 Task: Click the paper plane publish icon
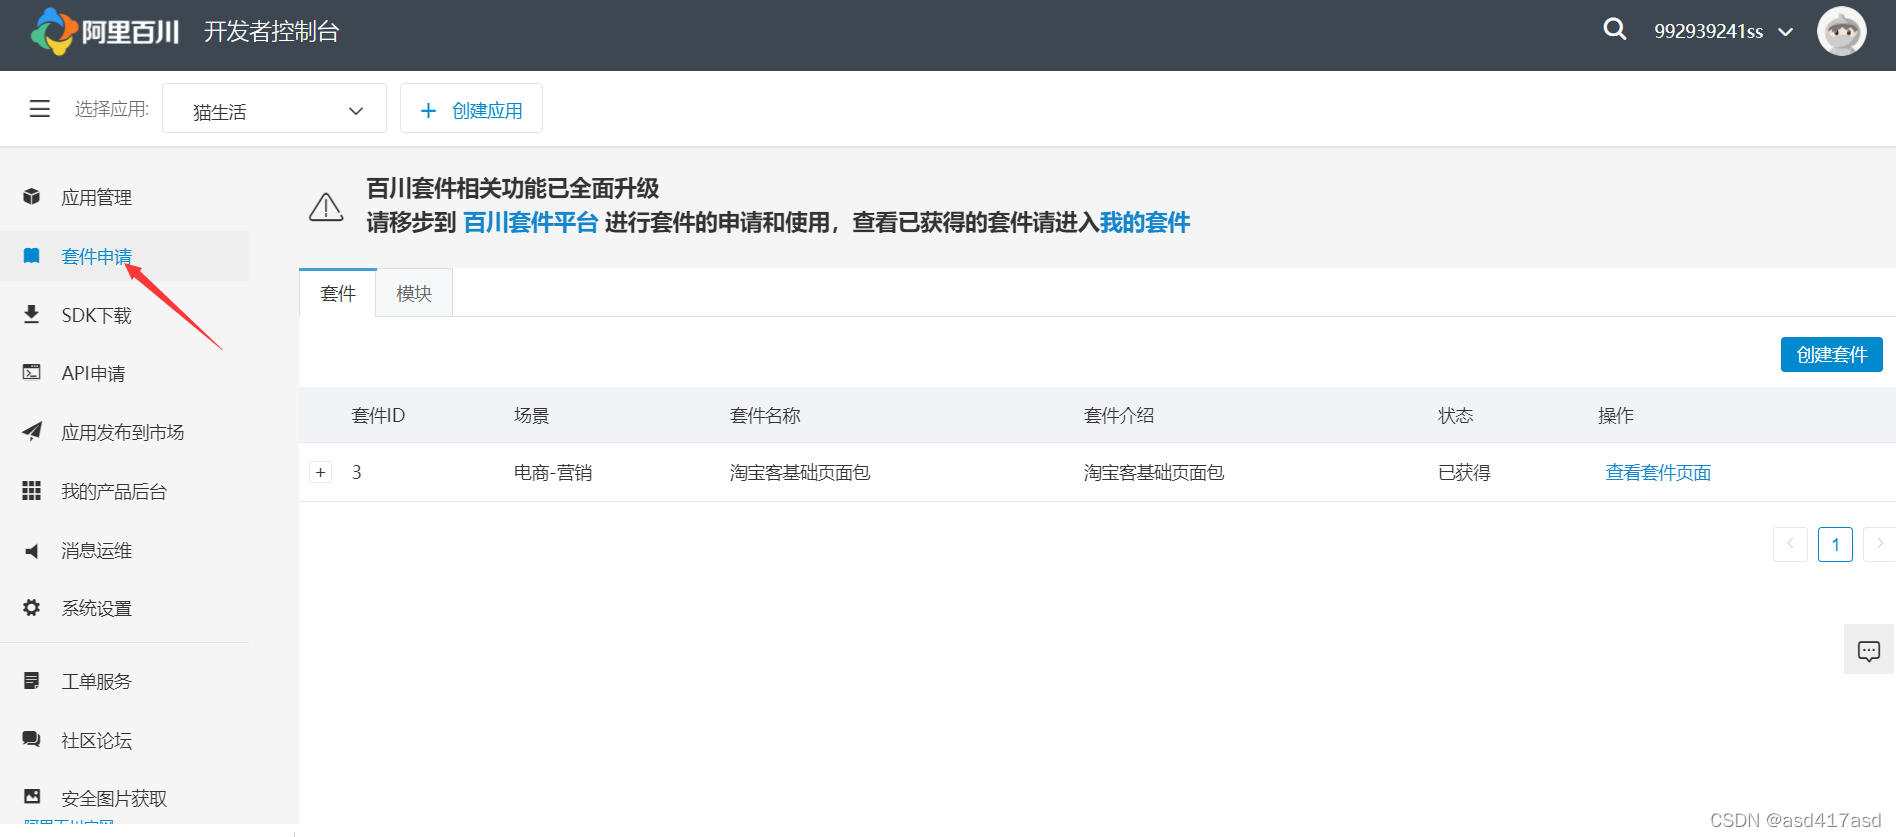click(32, 431)
